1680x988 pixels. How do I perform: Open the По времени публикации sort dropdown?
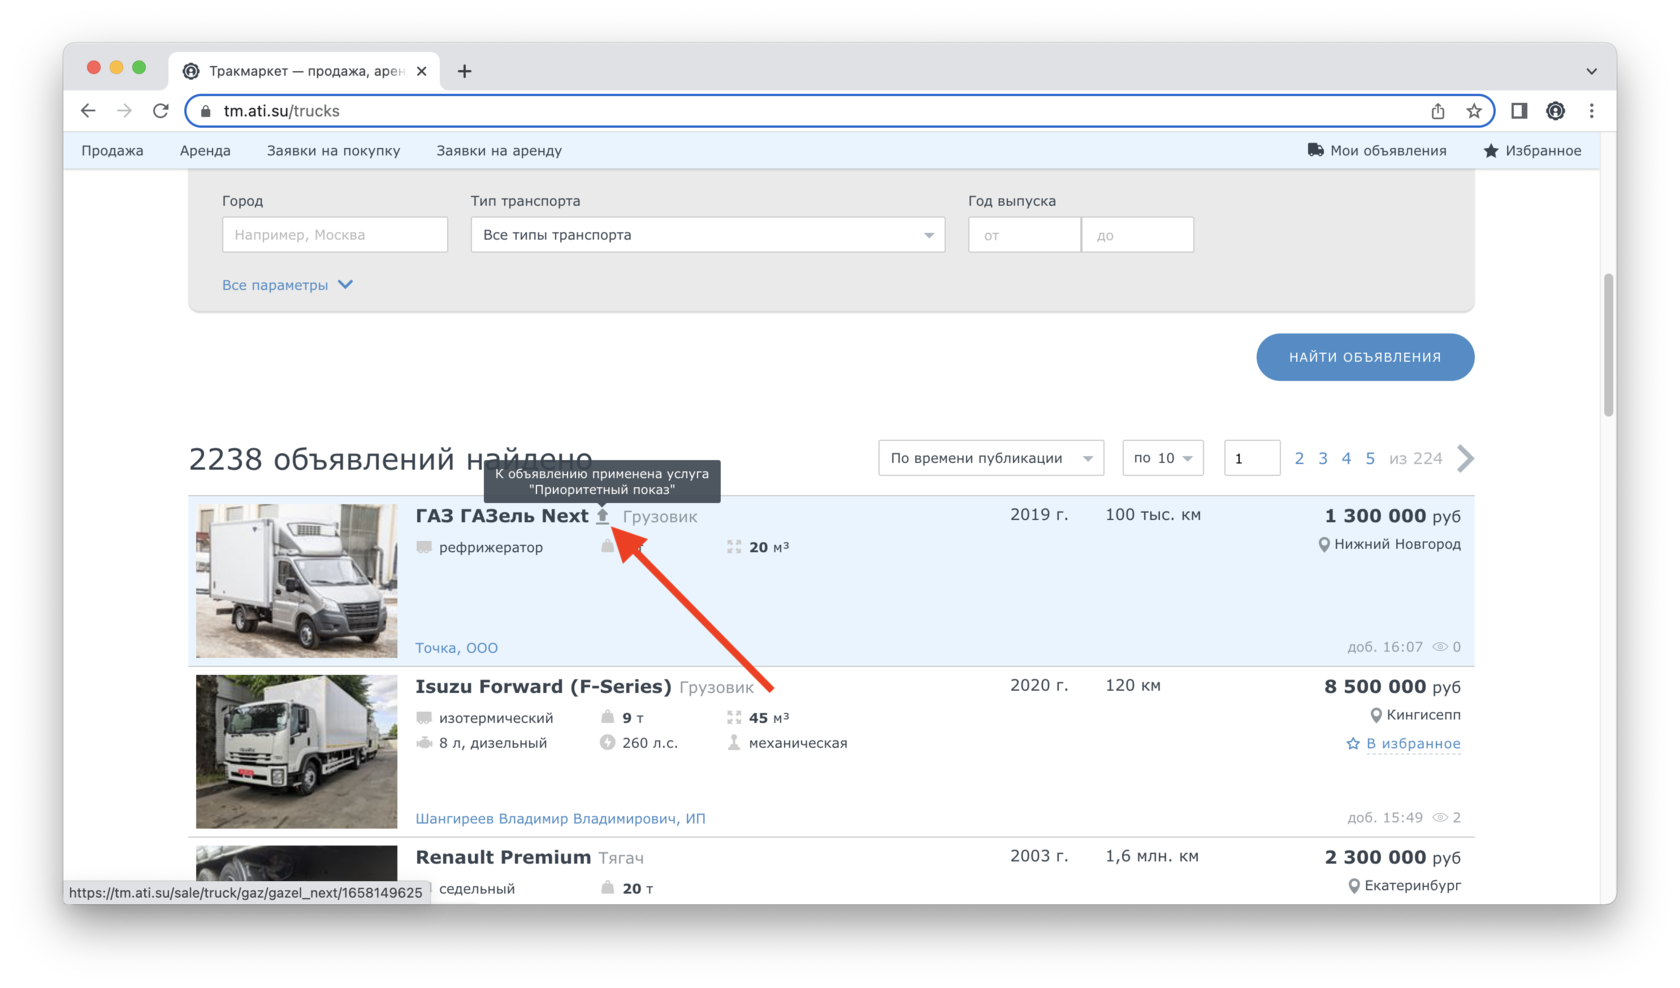[991, 458]
